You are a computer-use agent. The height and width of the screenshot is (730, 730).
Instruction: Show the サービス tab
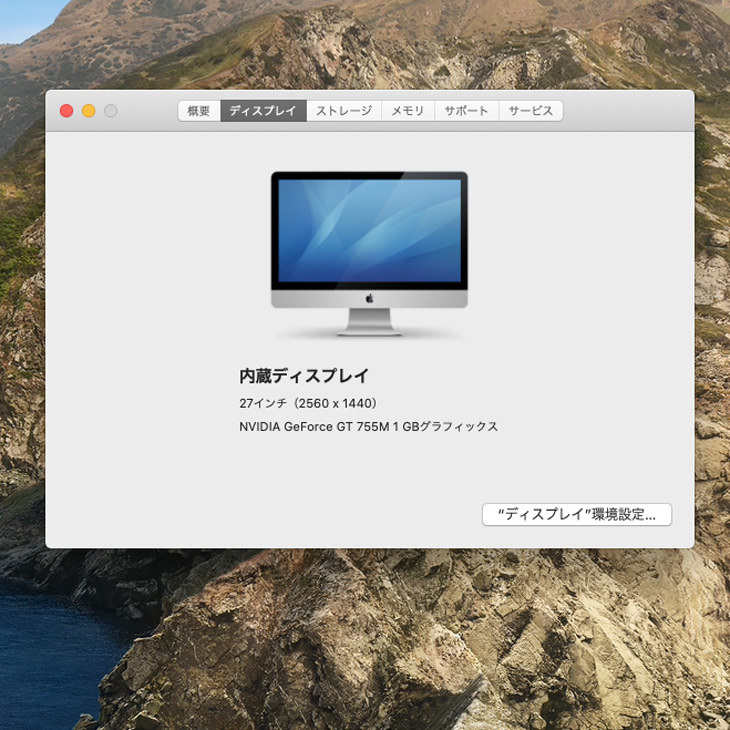click(531, 111)
